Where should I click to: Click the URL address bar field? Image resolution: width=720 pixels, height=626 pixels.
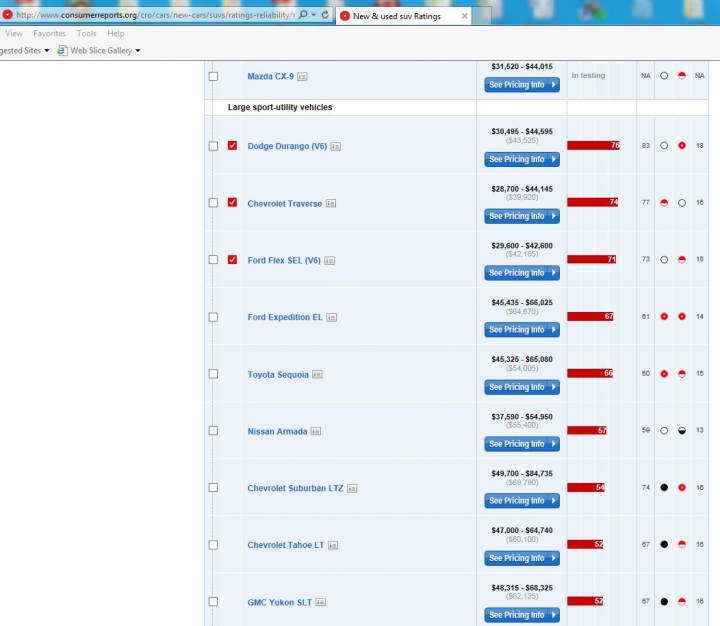point(155,15)
